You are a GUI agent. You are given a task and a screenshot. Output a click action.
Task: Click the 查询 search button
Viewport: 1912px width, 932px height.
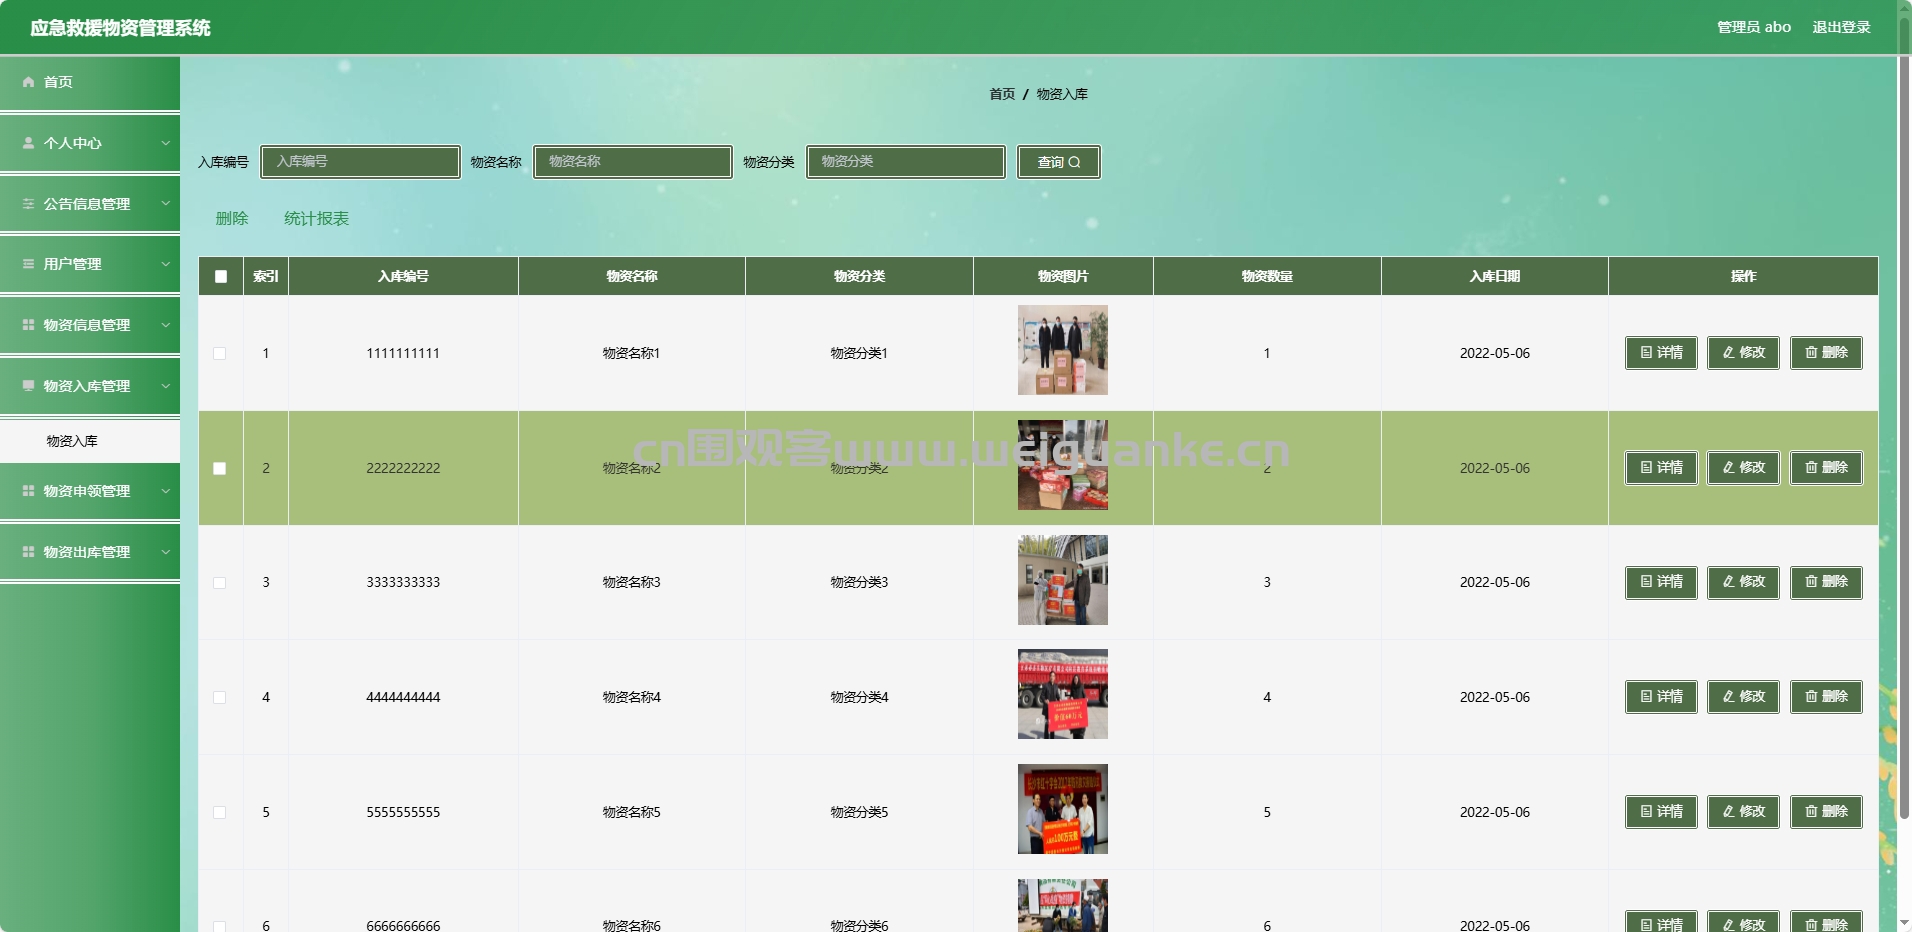click(1059, 162)
